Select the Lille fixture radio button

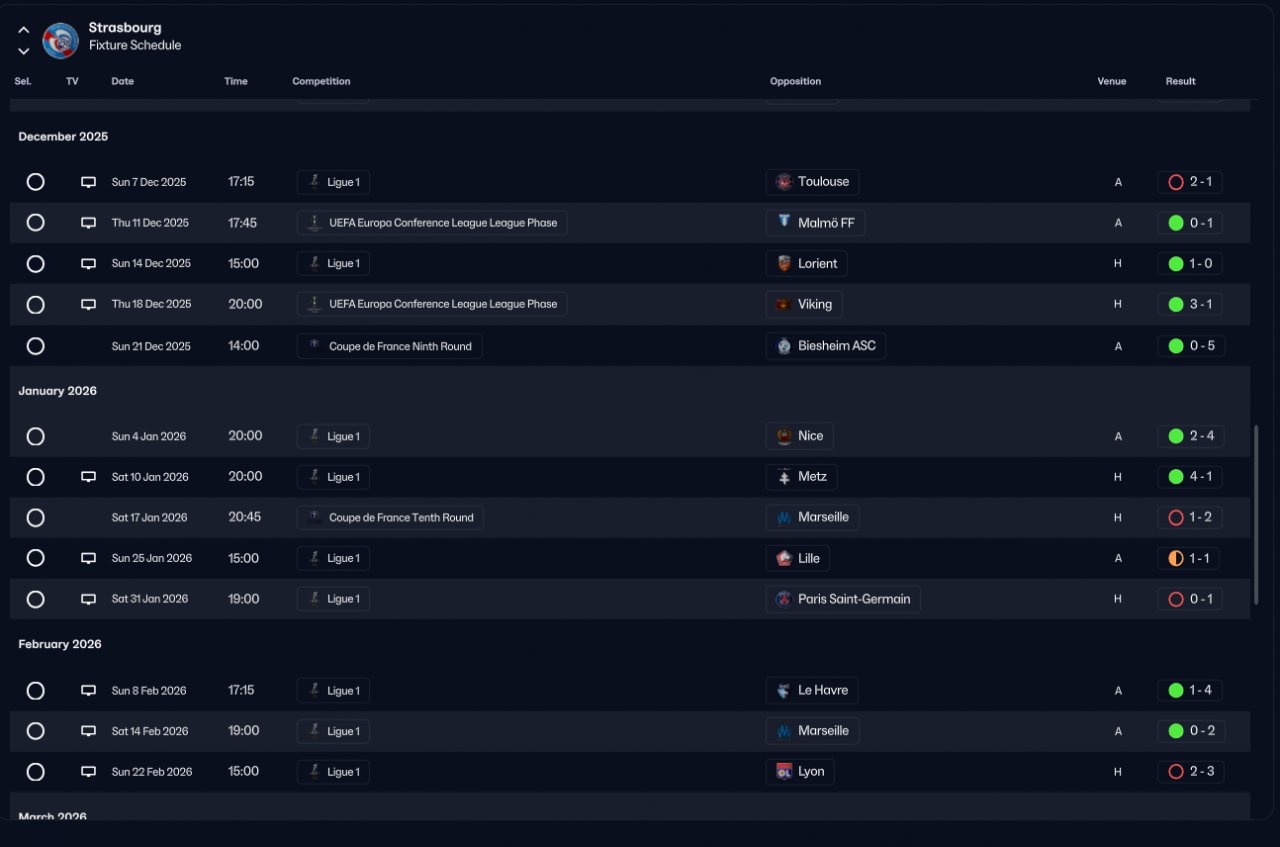click(36, 558)
